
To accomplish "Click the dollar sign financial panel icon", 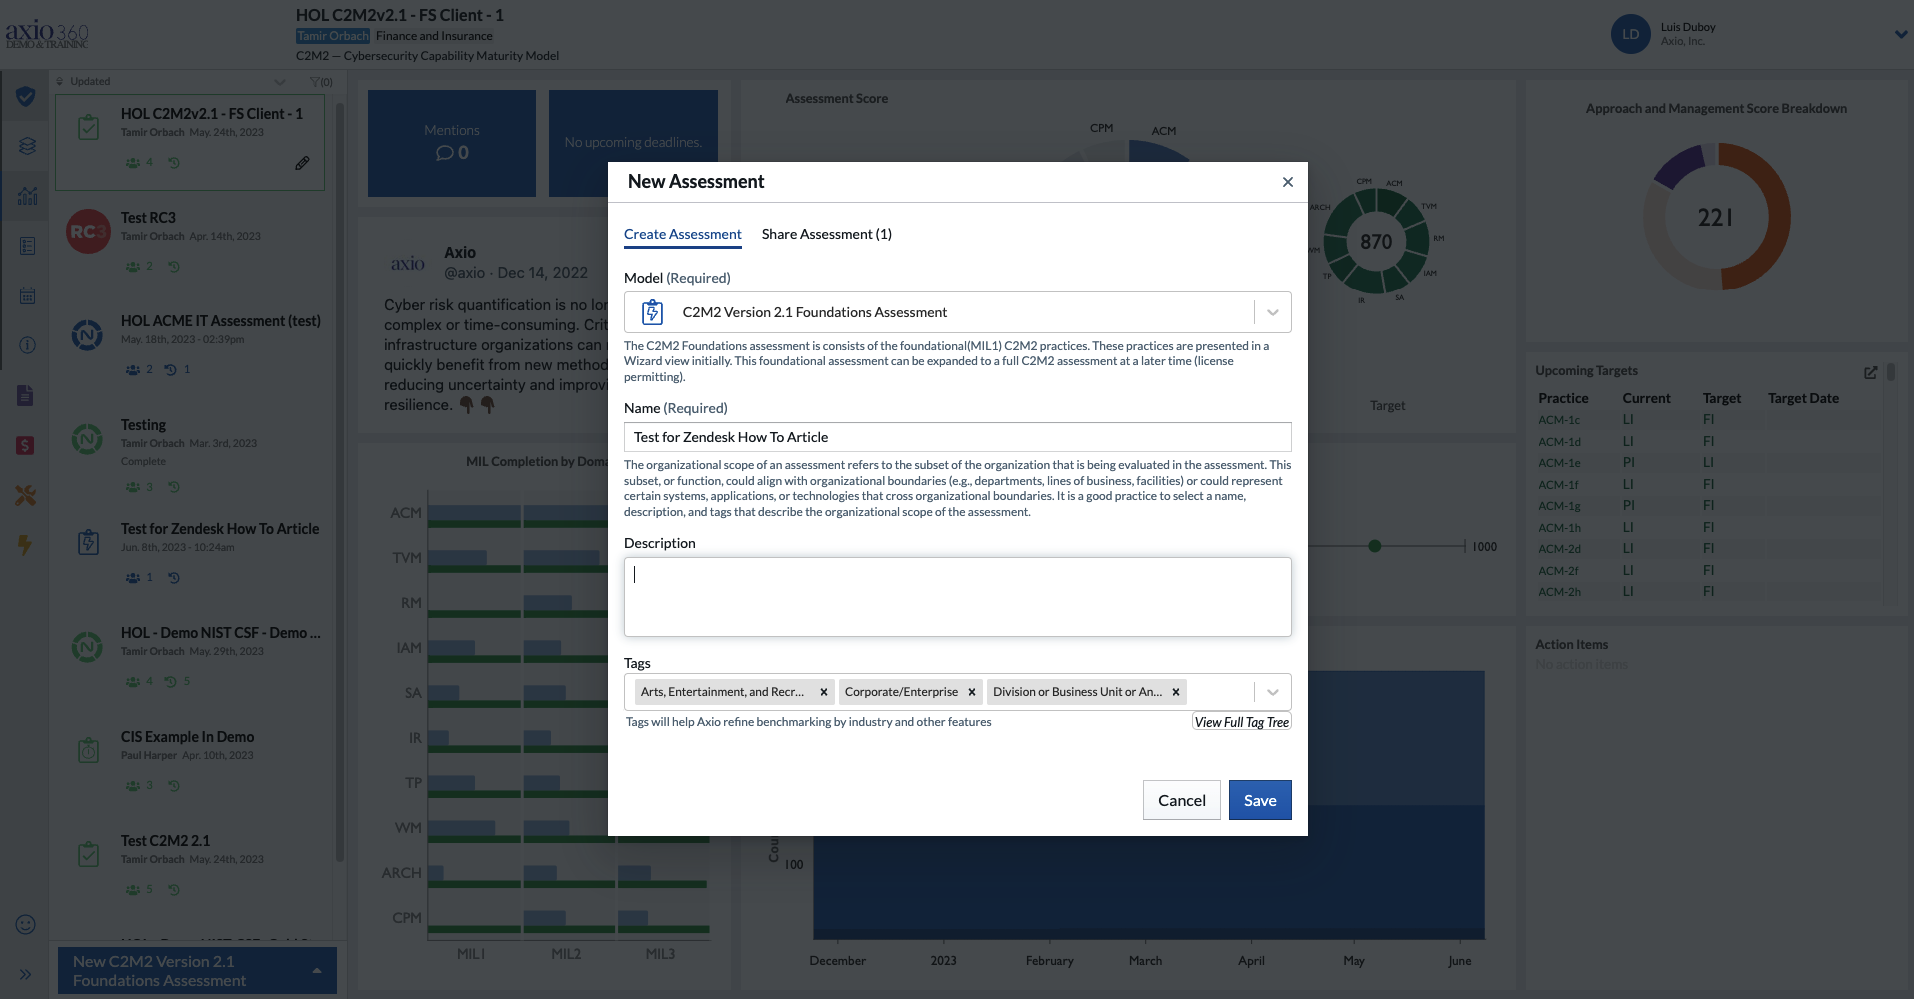I will tap(26, 445).
